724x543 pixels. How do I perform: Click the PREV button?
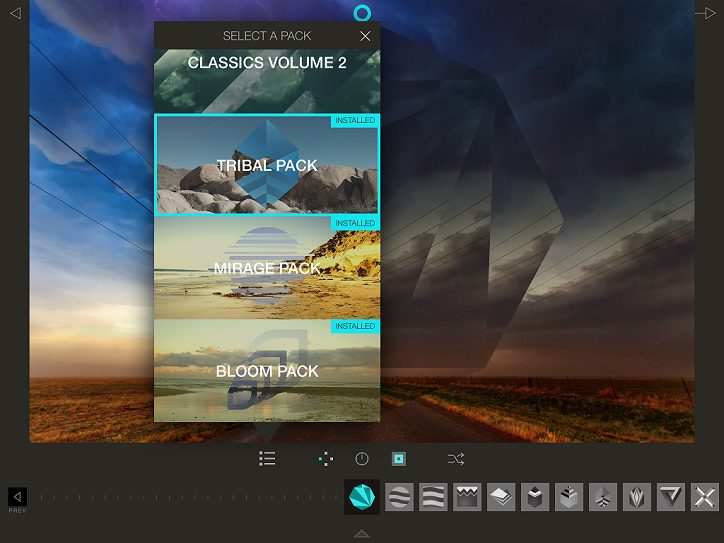17,500
